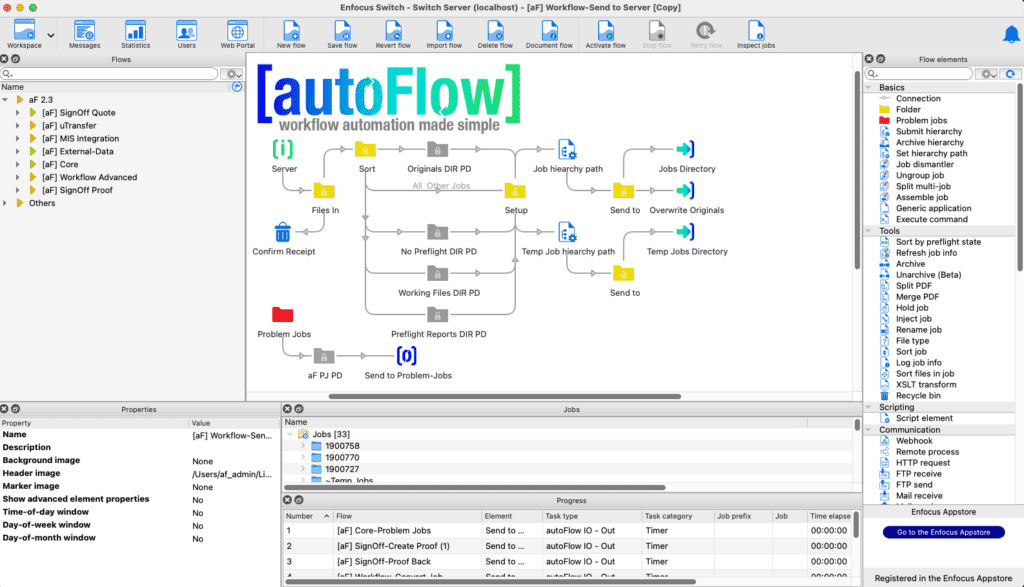Image resolution: width=1024 pixels, height=587 pixels.
Task: Collapse the Communication section in Flow elements
Action: pyautogui.click(x=869, y=430)
